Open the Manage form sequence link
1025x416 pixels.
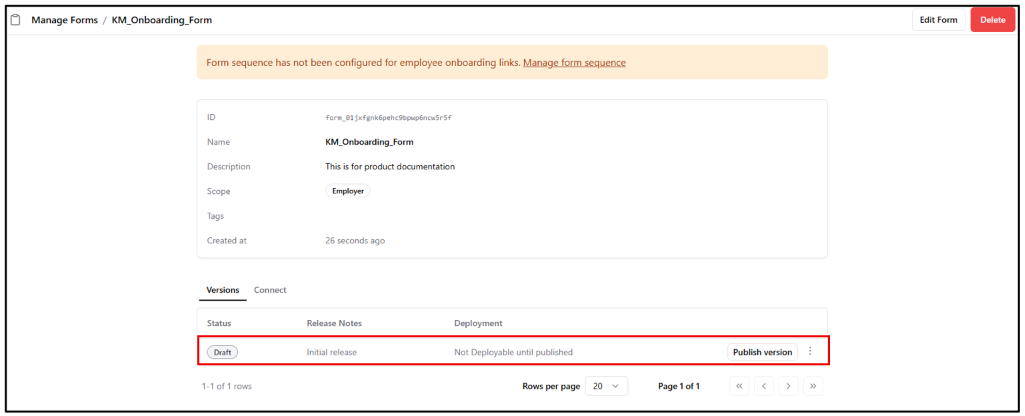575,63
